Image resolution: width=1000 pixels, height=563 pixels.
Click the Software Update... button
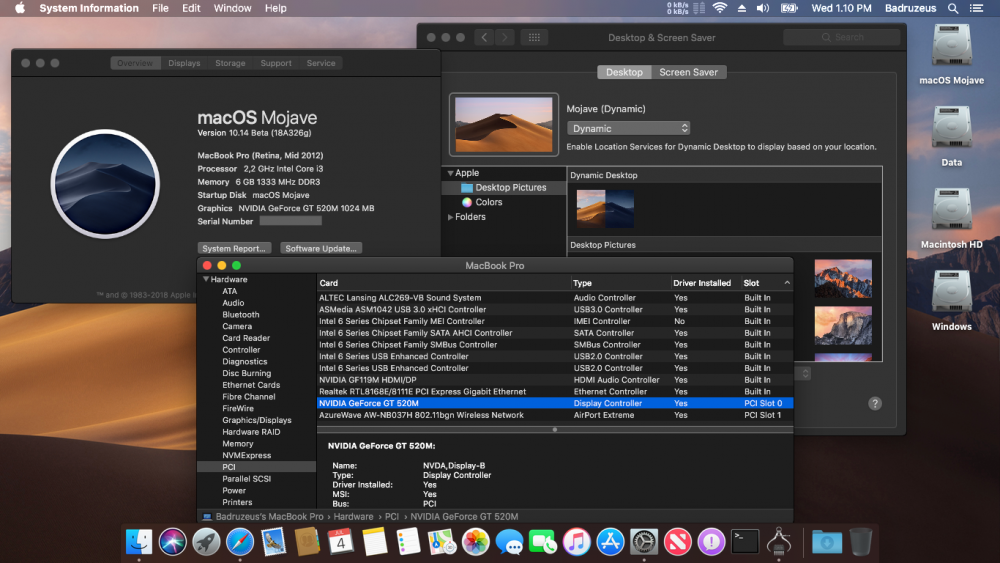(x=321, y=248)
